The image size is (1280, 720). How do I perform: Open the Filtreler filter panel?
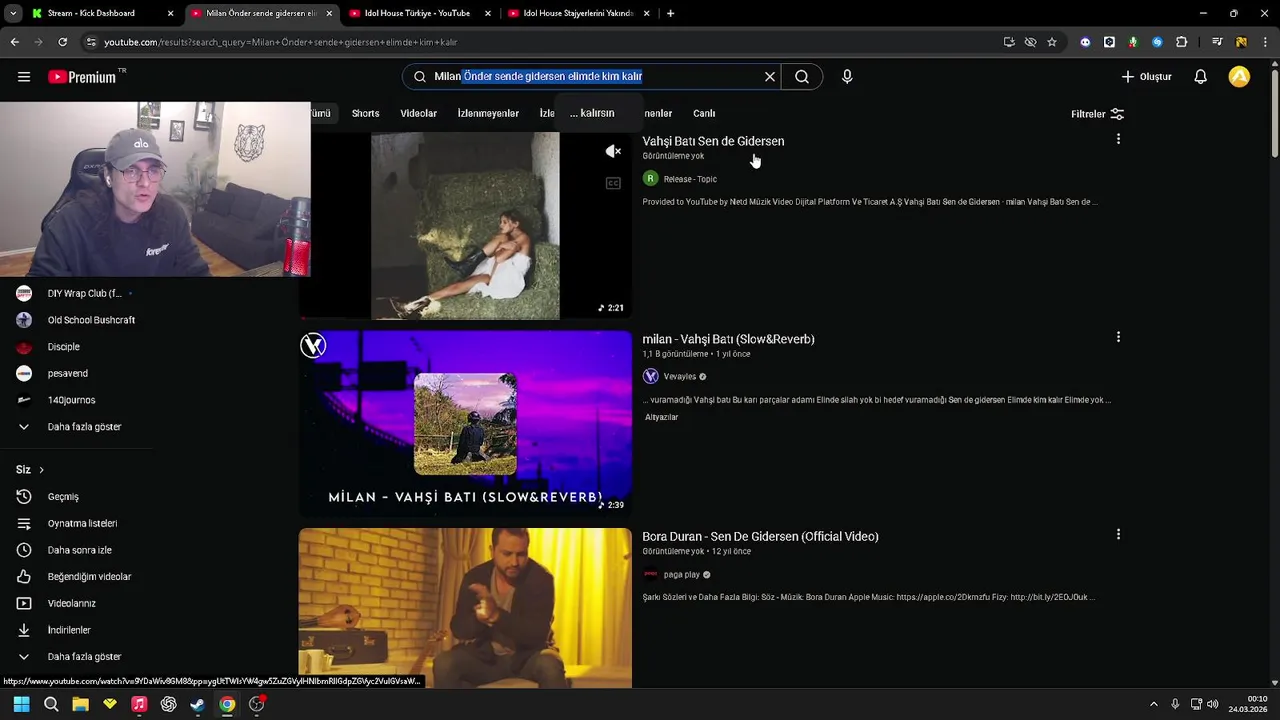click(x=1097, y=114)
